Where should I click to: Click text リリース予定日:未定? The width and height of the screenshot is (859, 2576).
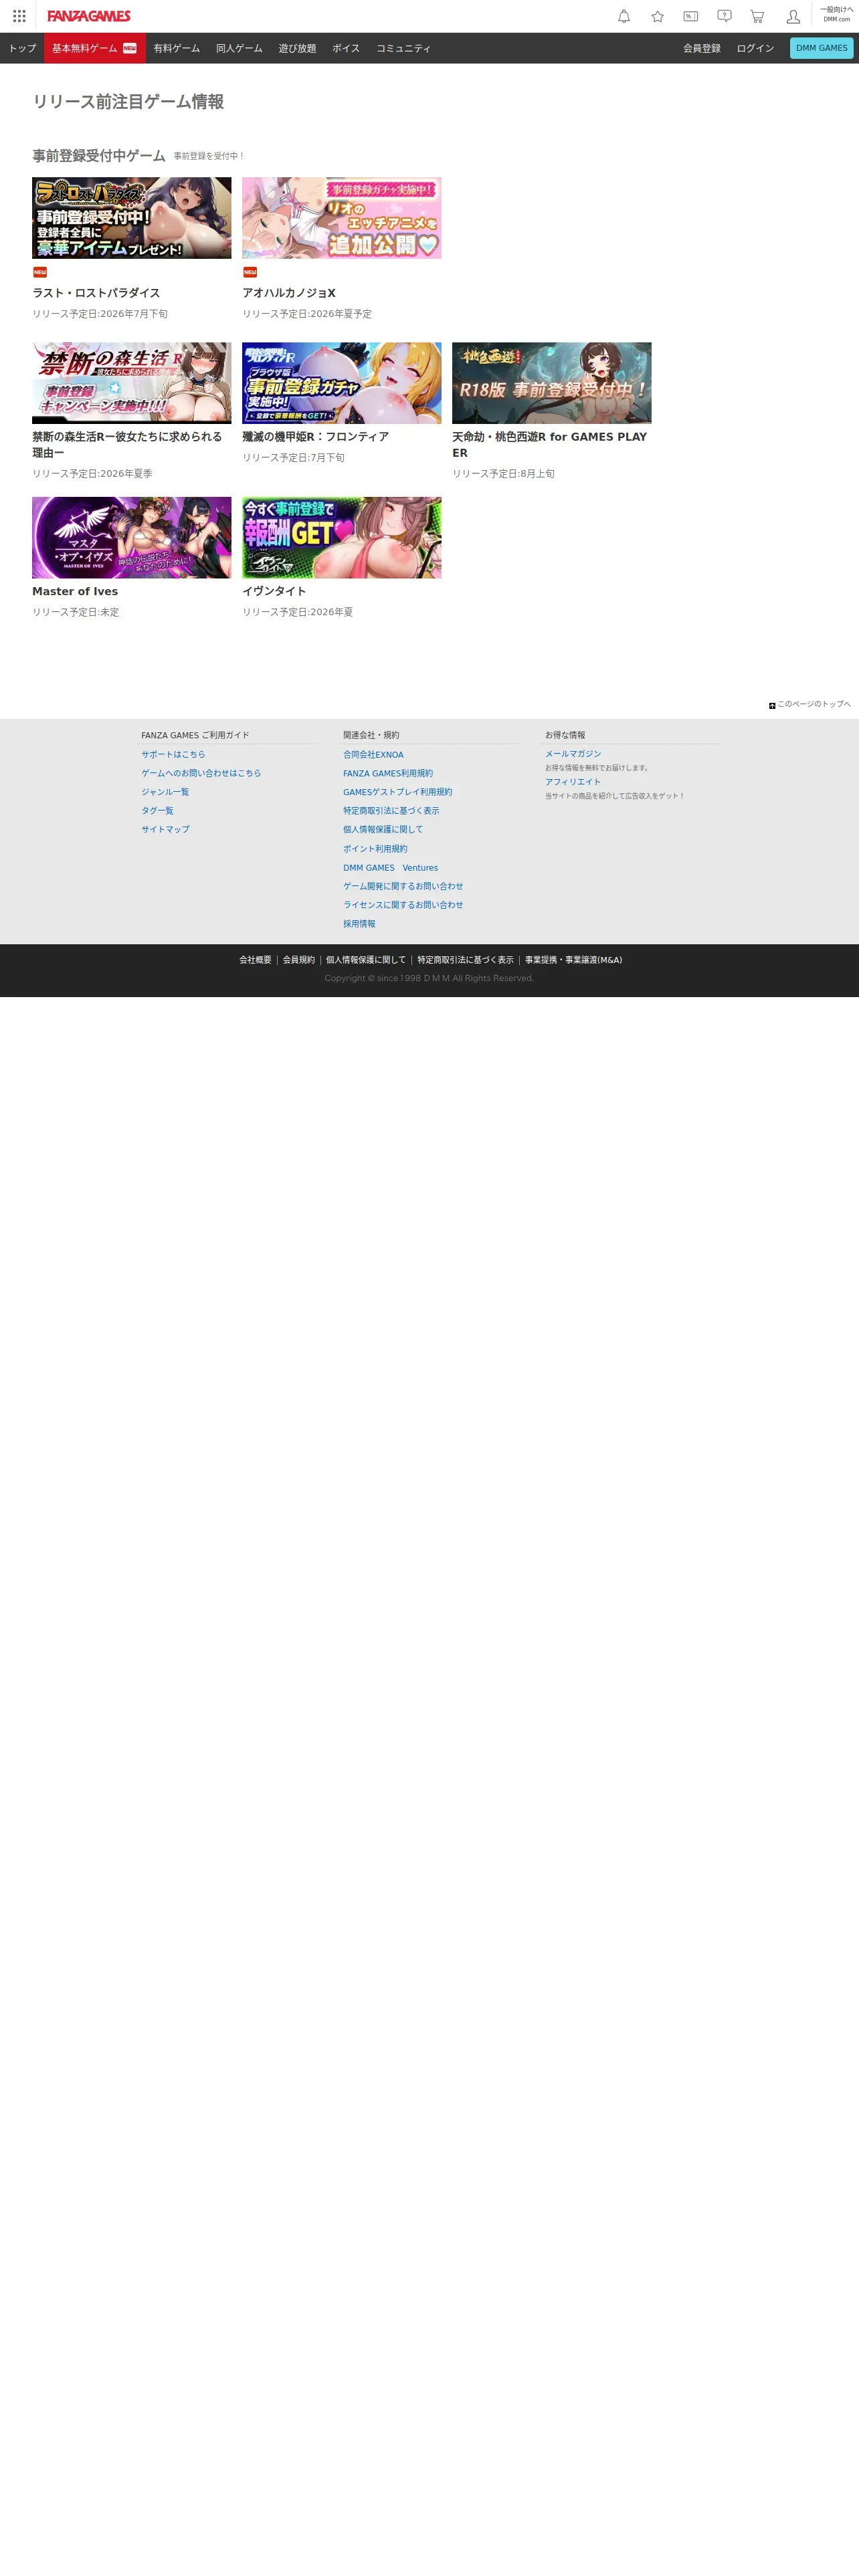(x=75, y=612)
